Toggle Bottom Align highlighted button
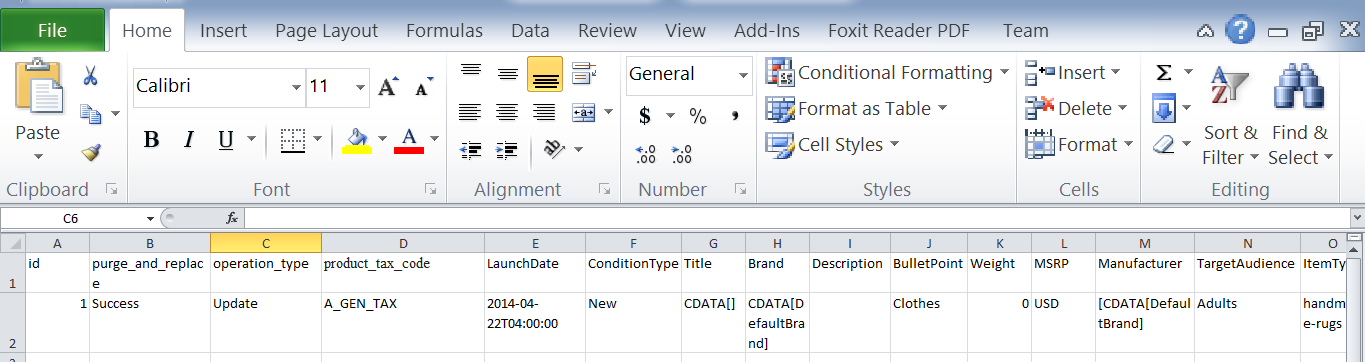1365x362 pixels. tap(545, 73)
